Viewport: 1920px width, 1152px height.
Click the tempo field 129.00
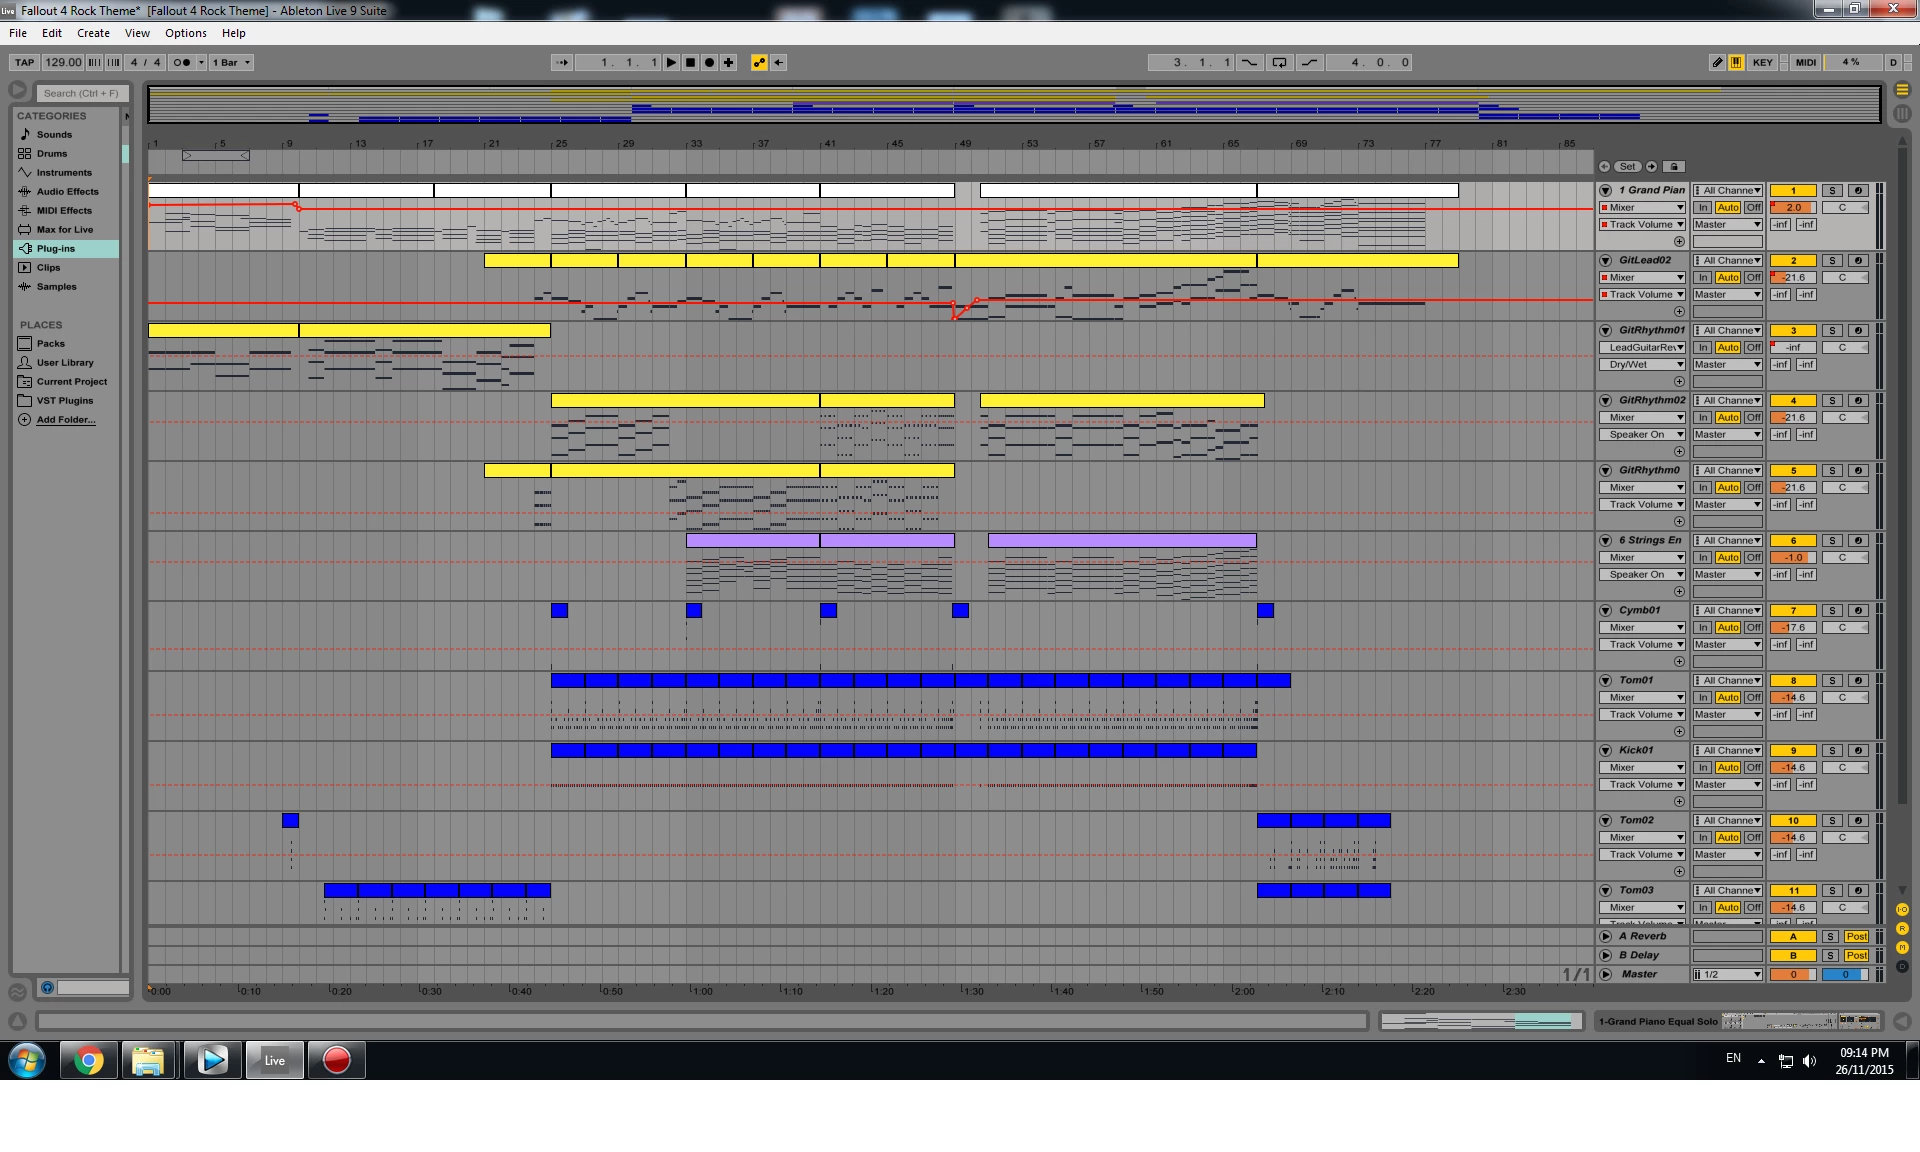[x=63, y=62]
